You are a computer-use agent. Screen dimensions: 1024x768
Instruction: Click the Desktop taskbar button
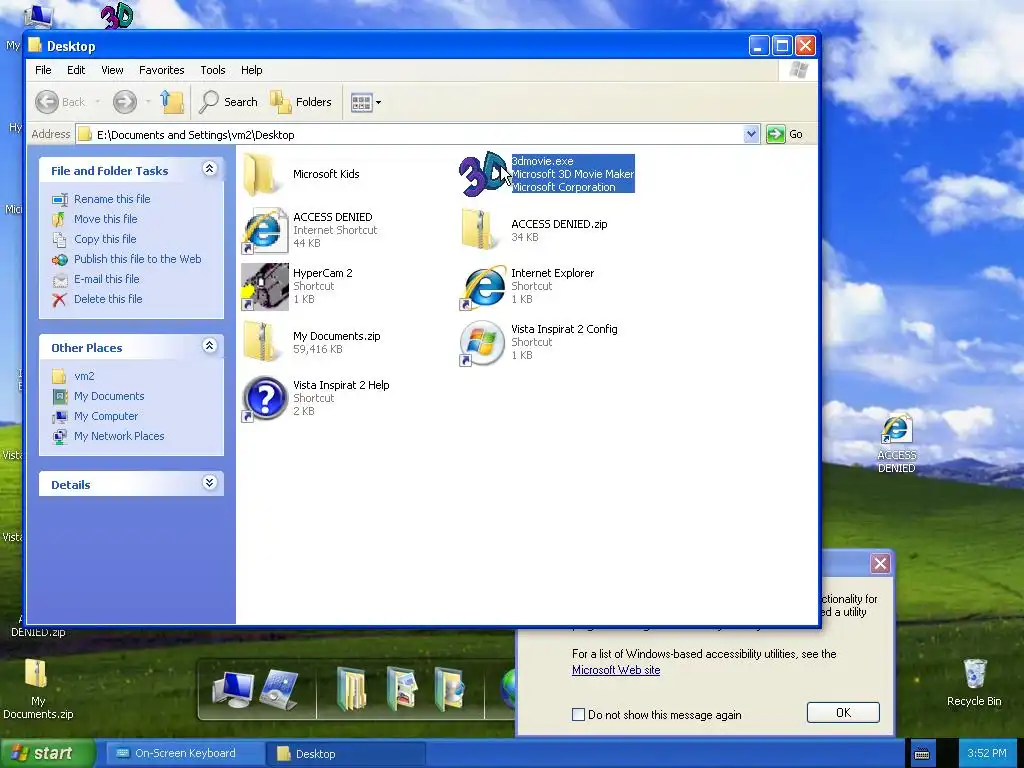346,754
